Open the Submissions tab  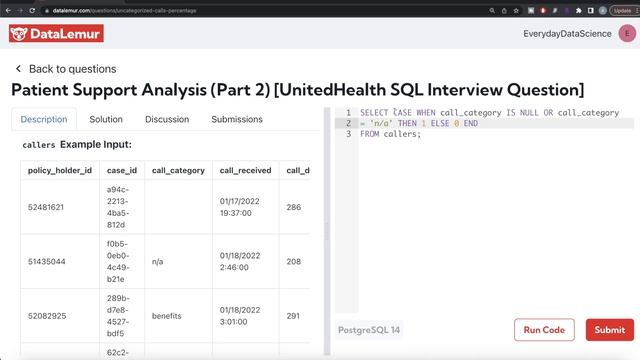(237, 119)
